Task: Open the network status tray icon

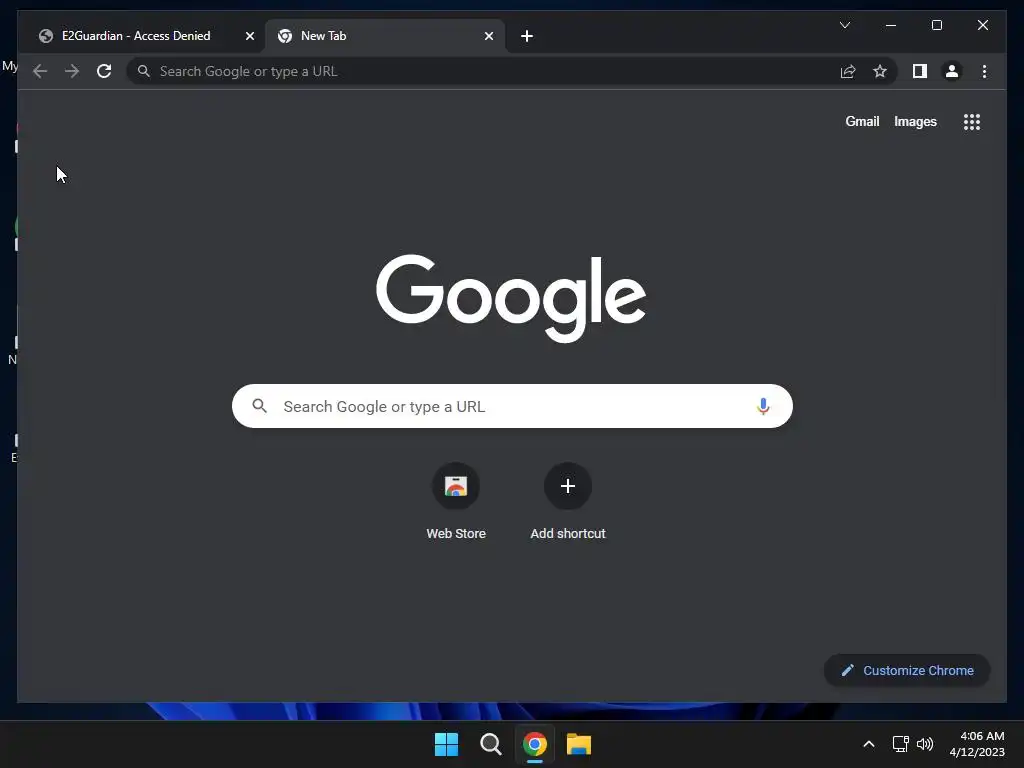Action: (901, 744)
